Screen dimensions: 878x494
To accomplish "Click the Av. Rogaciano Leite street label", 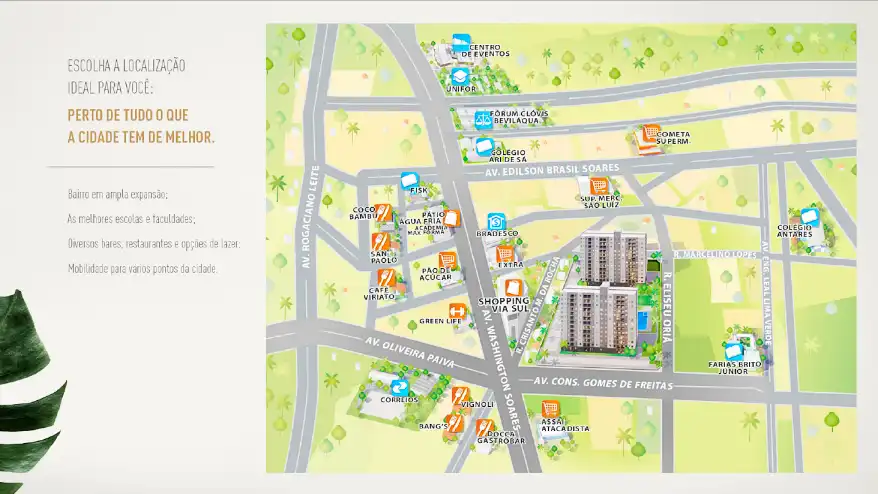I will pyautogui.click(x=310, y=217).
